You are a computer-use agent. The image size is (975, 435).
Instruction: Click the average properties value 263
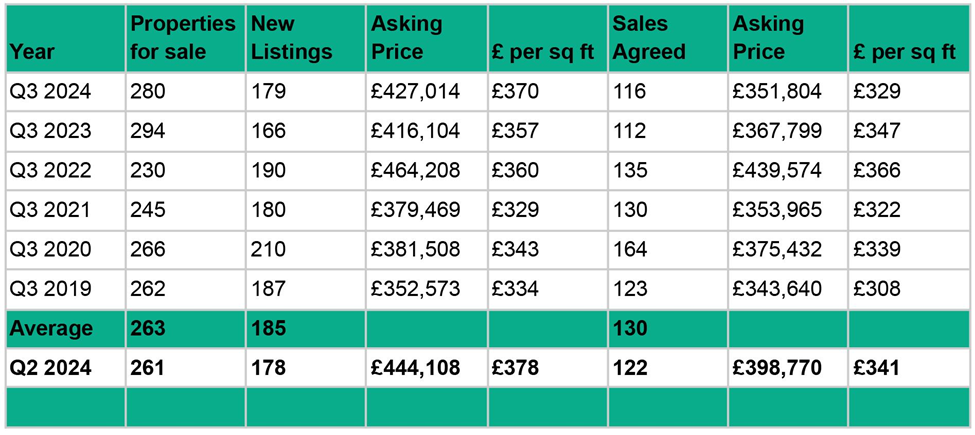pos(147,329)
